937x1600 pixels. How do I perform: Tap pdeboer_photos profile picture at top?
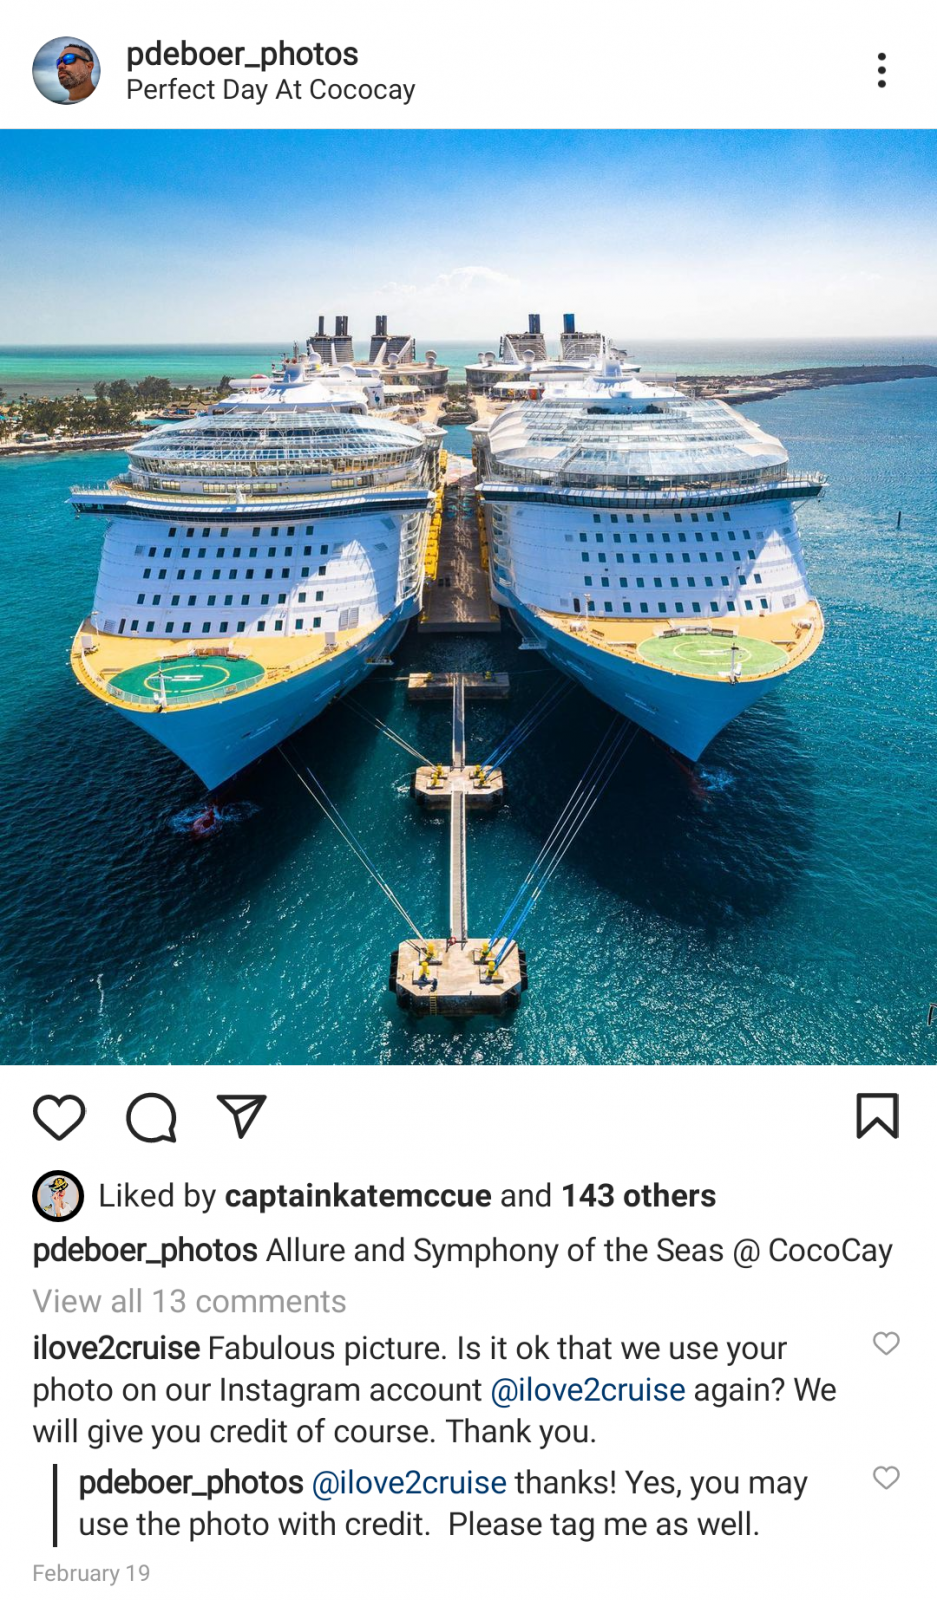point(66,70)
